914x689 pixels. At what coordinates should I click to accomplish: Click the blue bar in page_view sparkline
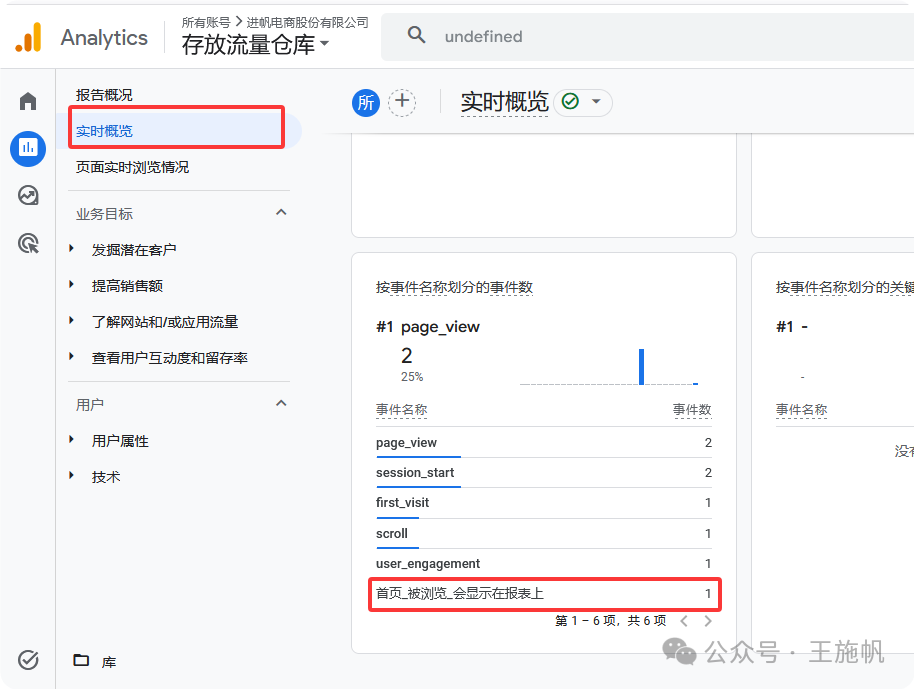point(641,367)
